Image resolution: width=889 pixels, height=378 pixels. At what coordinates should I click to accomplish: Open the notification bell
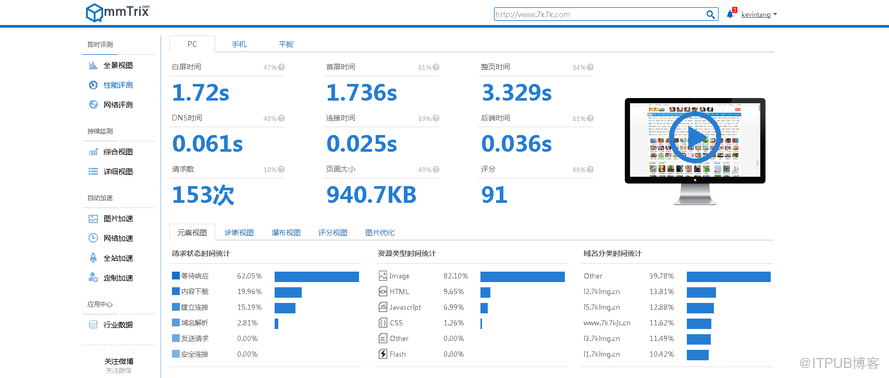pos(730,14)
